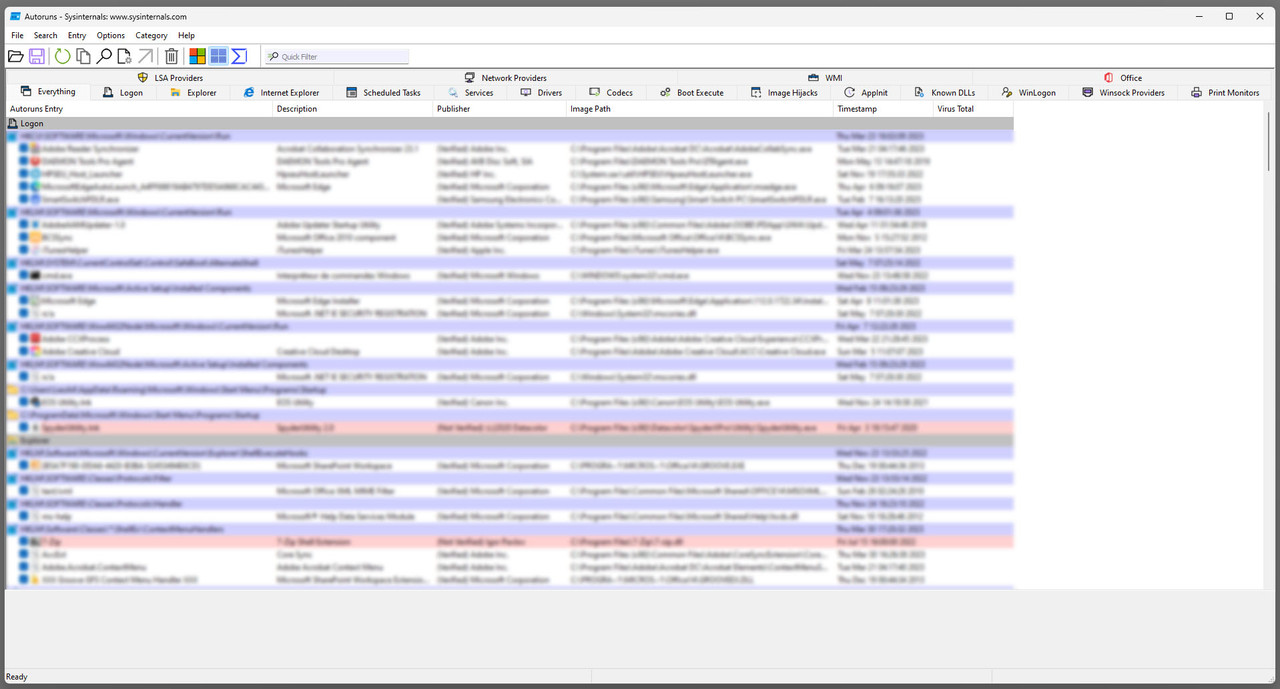
Task: Switch to the Winsock Providers tab
Action: 1124,93
